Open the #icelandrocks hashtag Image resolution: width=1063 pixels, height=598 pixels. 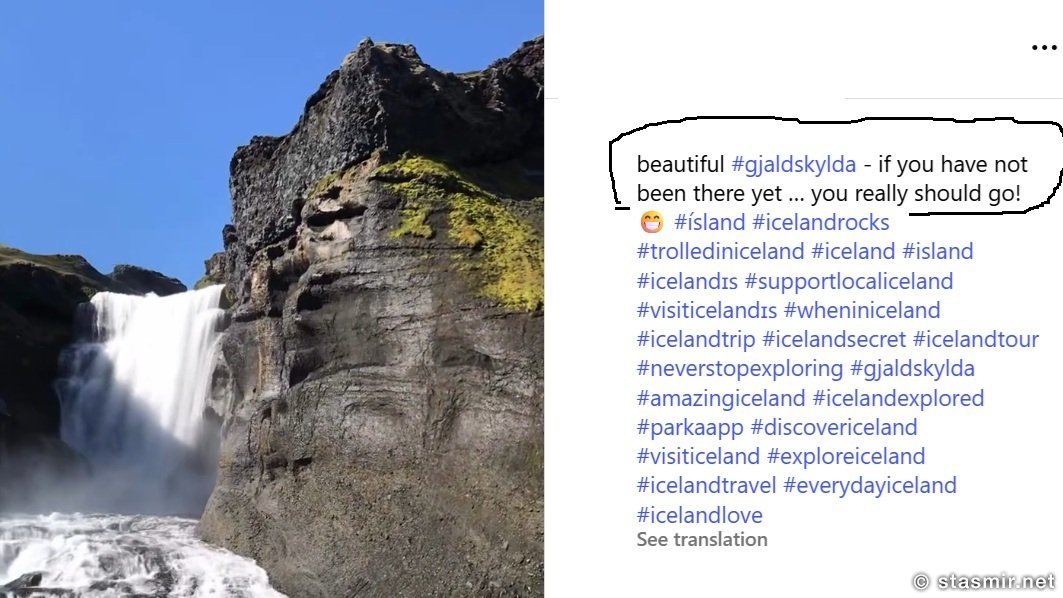click(820, 222)
